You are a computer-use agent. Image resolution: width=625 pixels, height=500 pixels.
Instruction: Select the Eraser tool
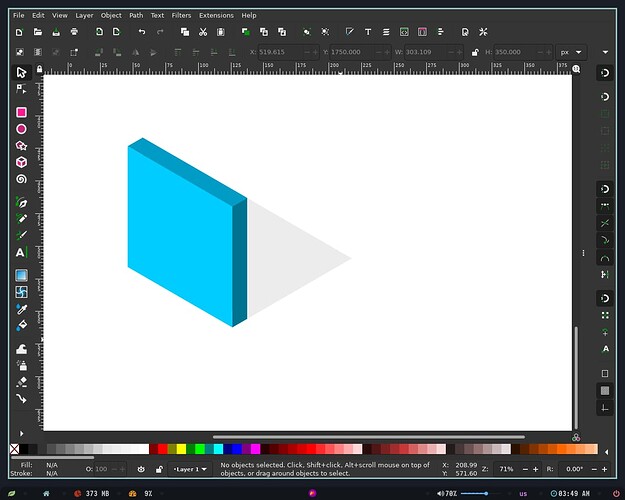tap(22, 382)
